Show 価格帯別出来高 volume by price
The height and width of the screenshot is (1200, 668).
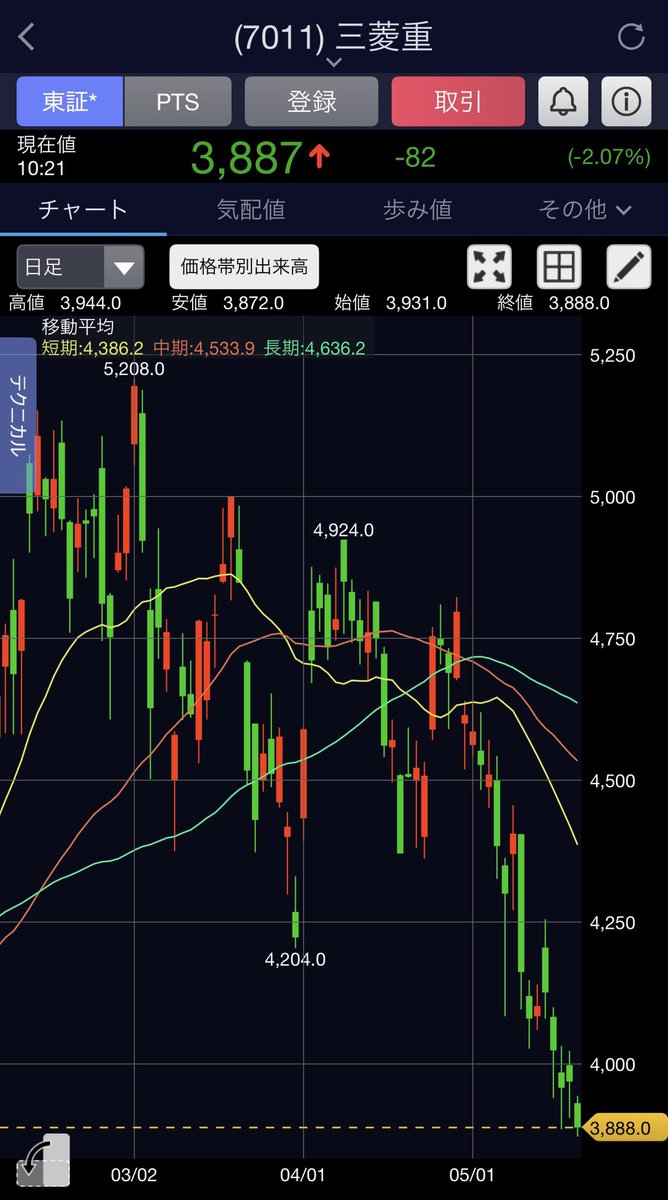pyautogui.click(x=244, y=267)
